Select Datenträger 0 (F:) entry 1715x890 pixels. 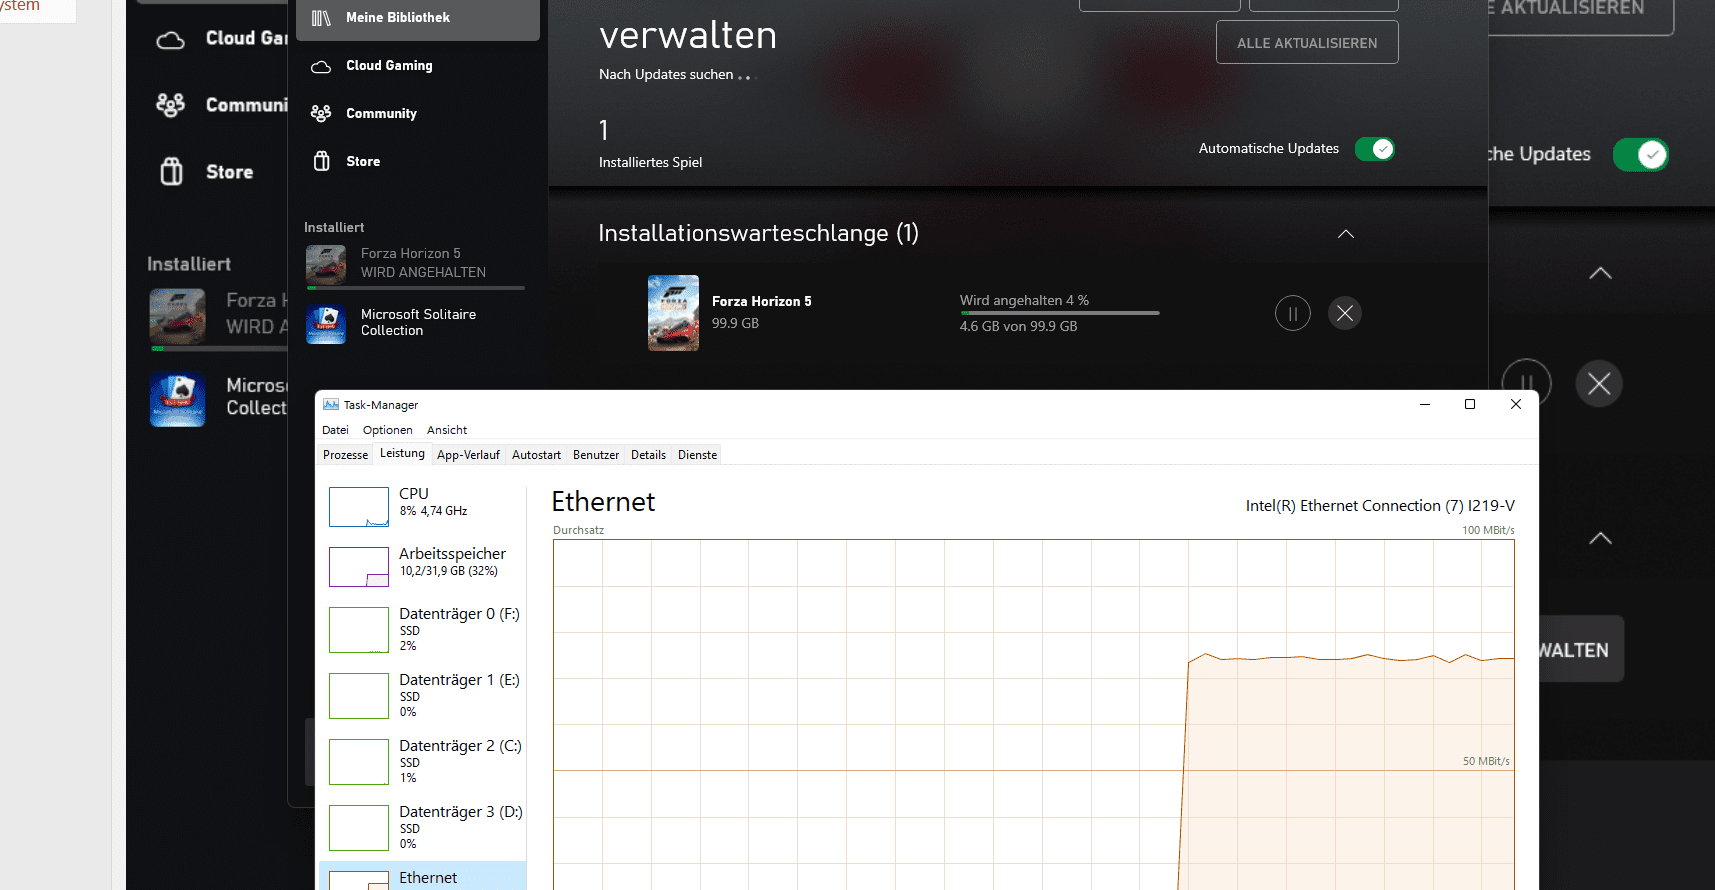pyautogui.click(x=422, y=630)
